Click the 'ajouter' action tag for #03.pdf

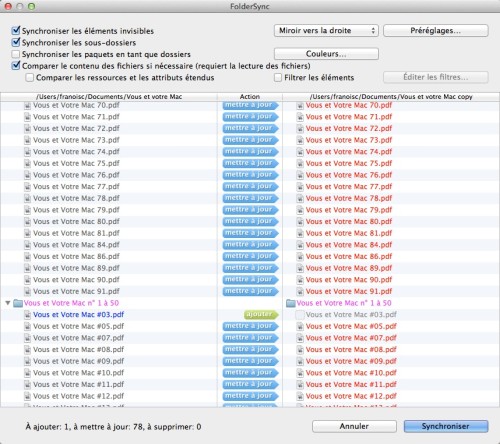coord(261,314)
